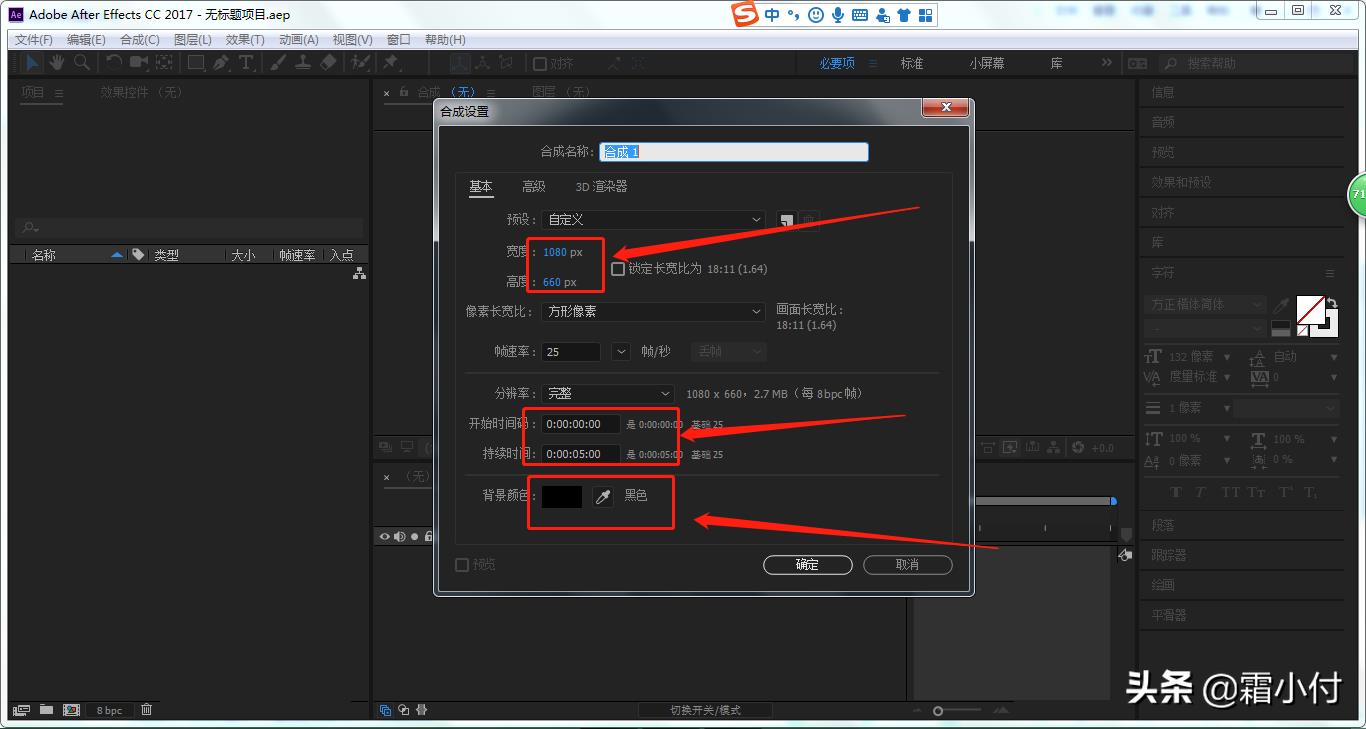
Task: Select the Unified Camera tool
Action: pos(139,62)
